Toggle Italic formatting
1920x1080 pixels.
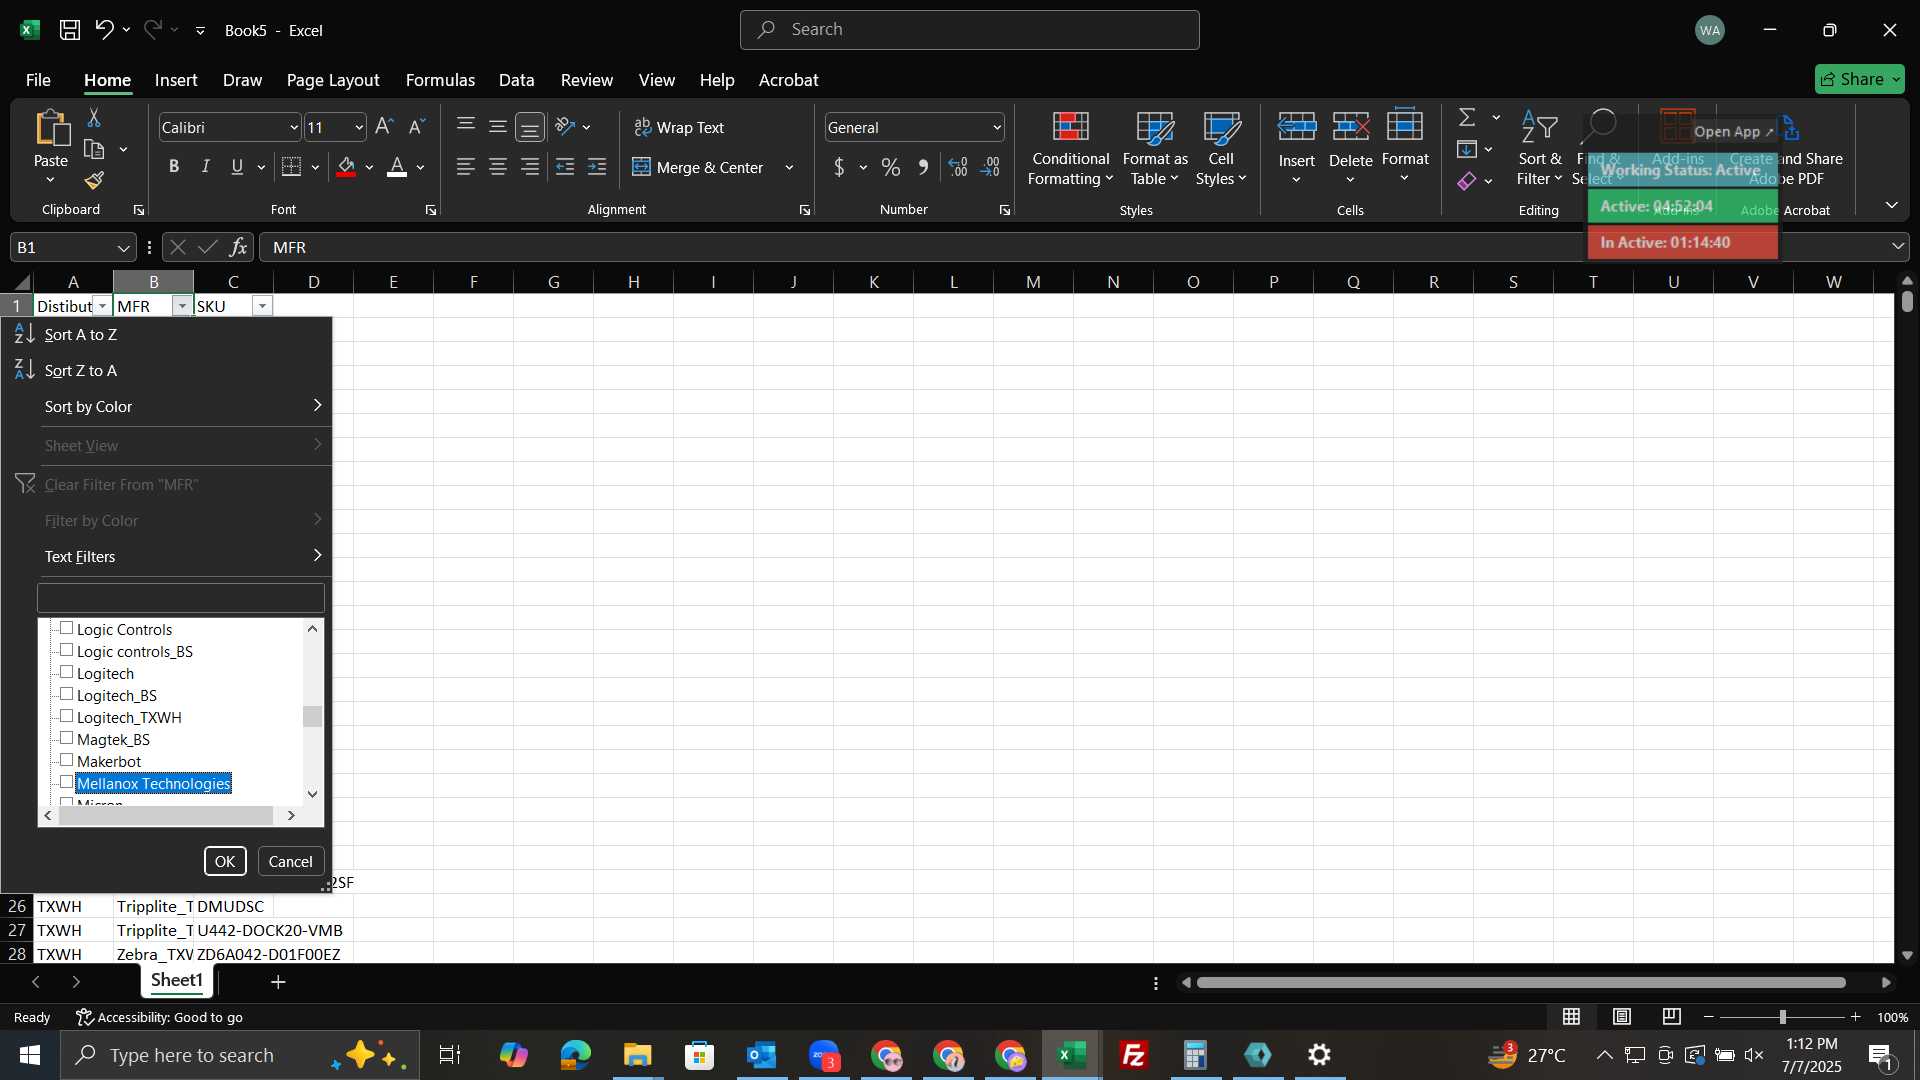click(206, 167)
